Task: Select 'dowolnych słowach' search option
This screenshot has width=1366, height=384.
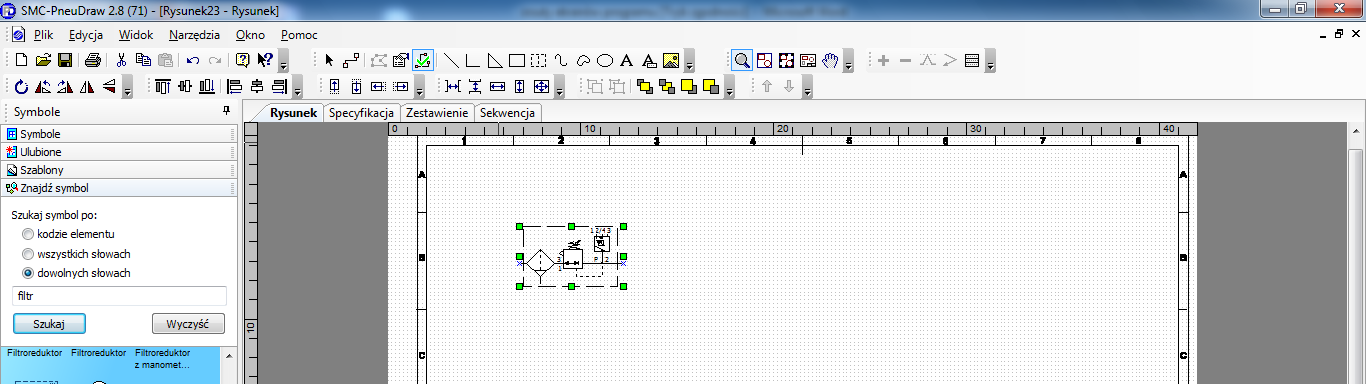Action: [29, 273]
